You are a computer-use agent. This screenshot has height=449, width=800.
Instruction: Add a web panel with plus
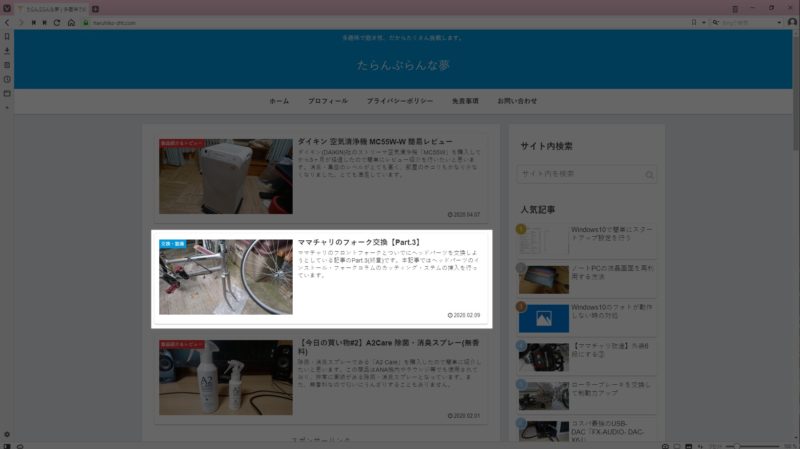pyautogui.click(x=7, y=108)
